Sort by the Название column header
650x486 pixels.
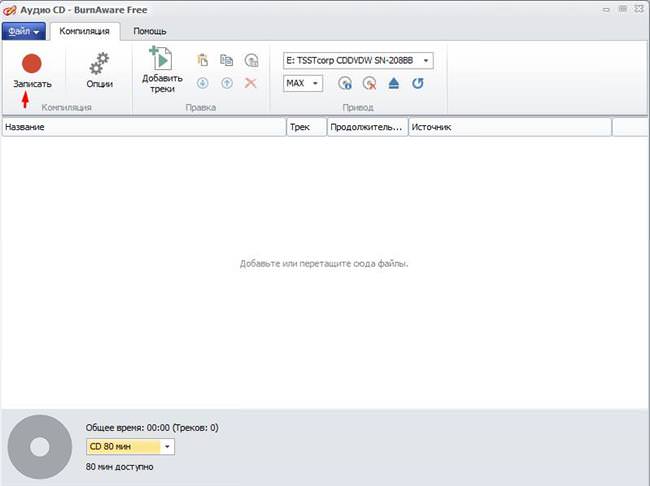[144, 127]
